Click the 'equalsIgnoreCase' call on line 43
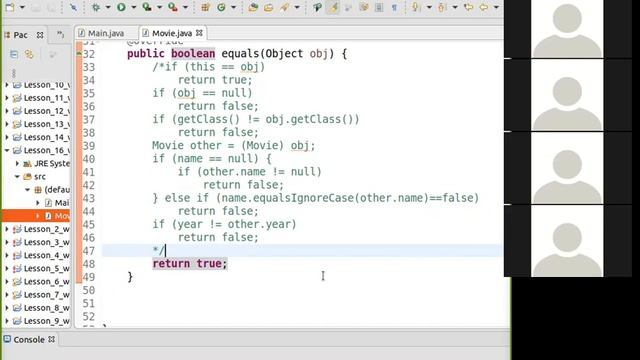640x360 pixels. [x=303, y=198]
